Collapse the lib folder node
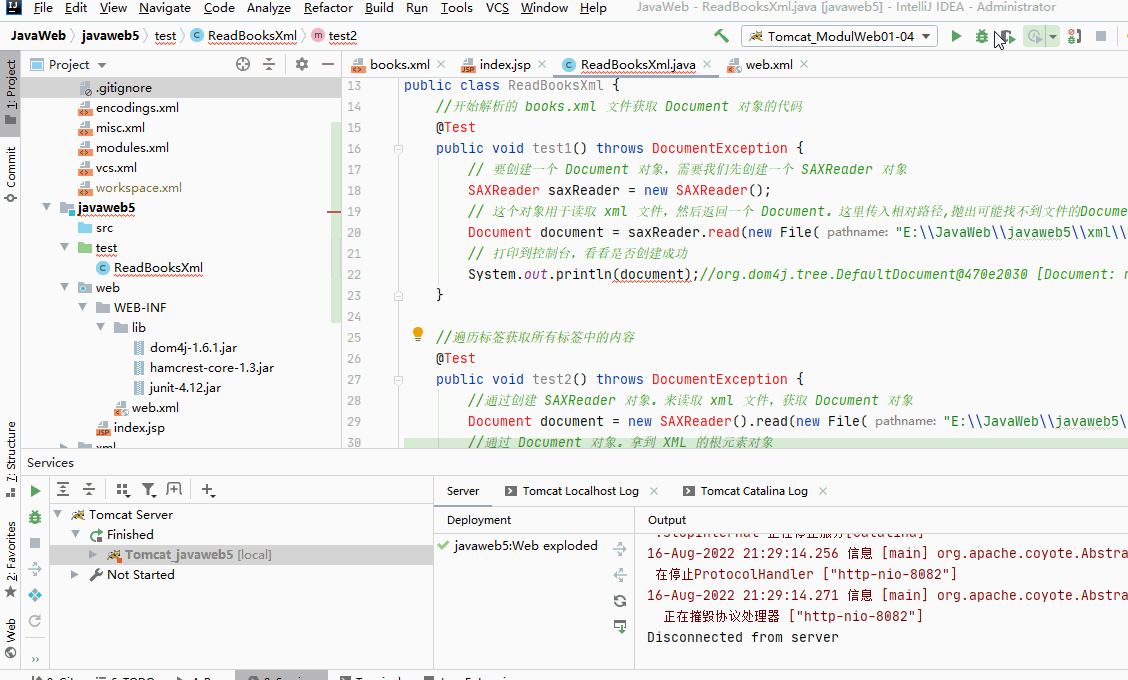The width and height of the screenshot is (1128, 680). (x=101, y=327)
